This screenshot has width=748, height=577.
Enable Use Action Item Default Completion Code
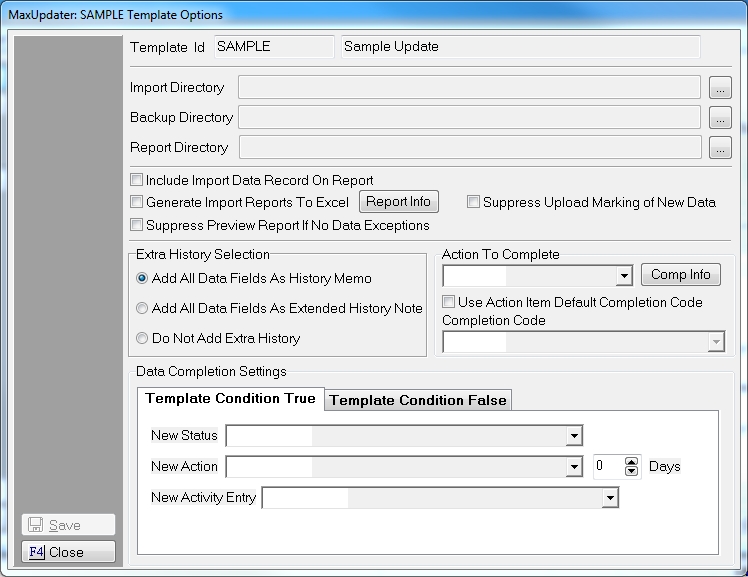450,302
